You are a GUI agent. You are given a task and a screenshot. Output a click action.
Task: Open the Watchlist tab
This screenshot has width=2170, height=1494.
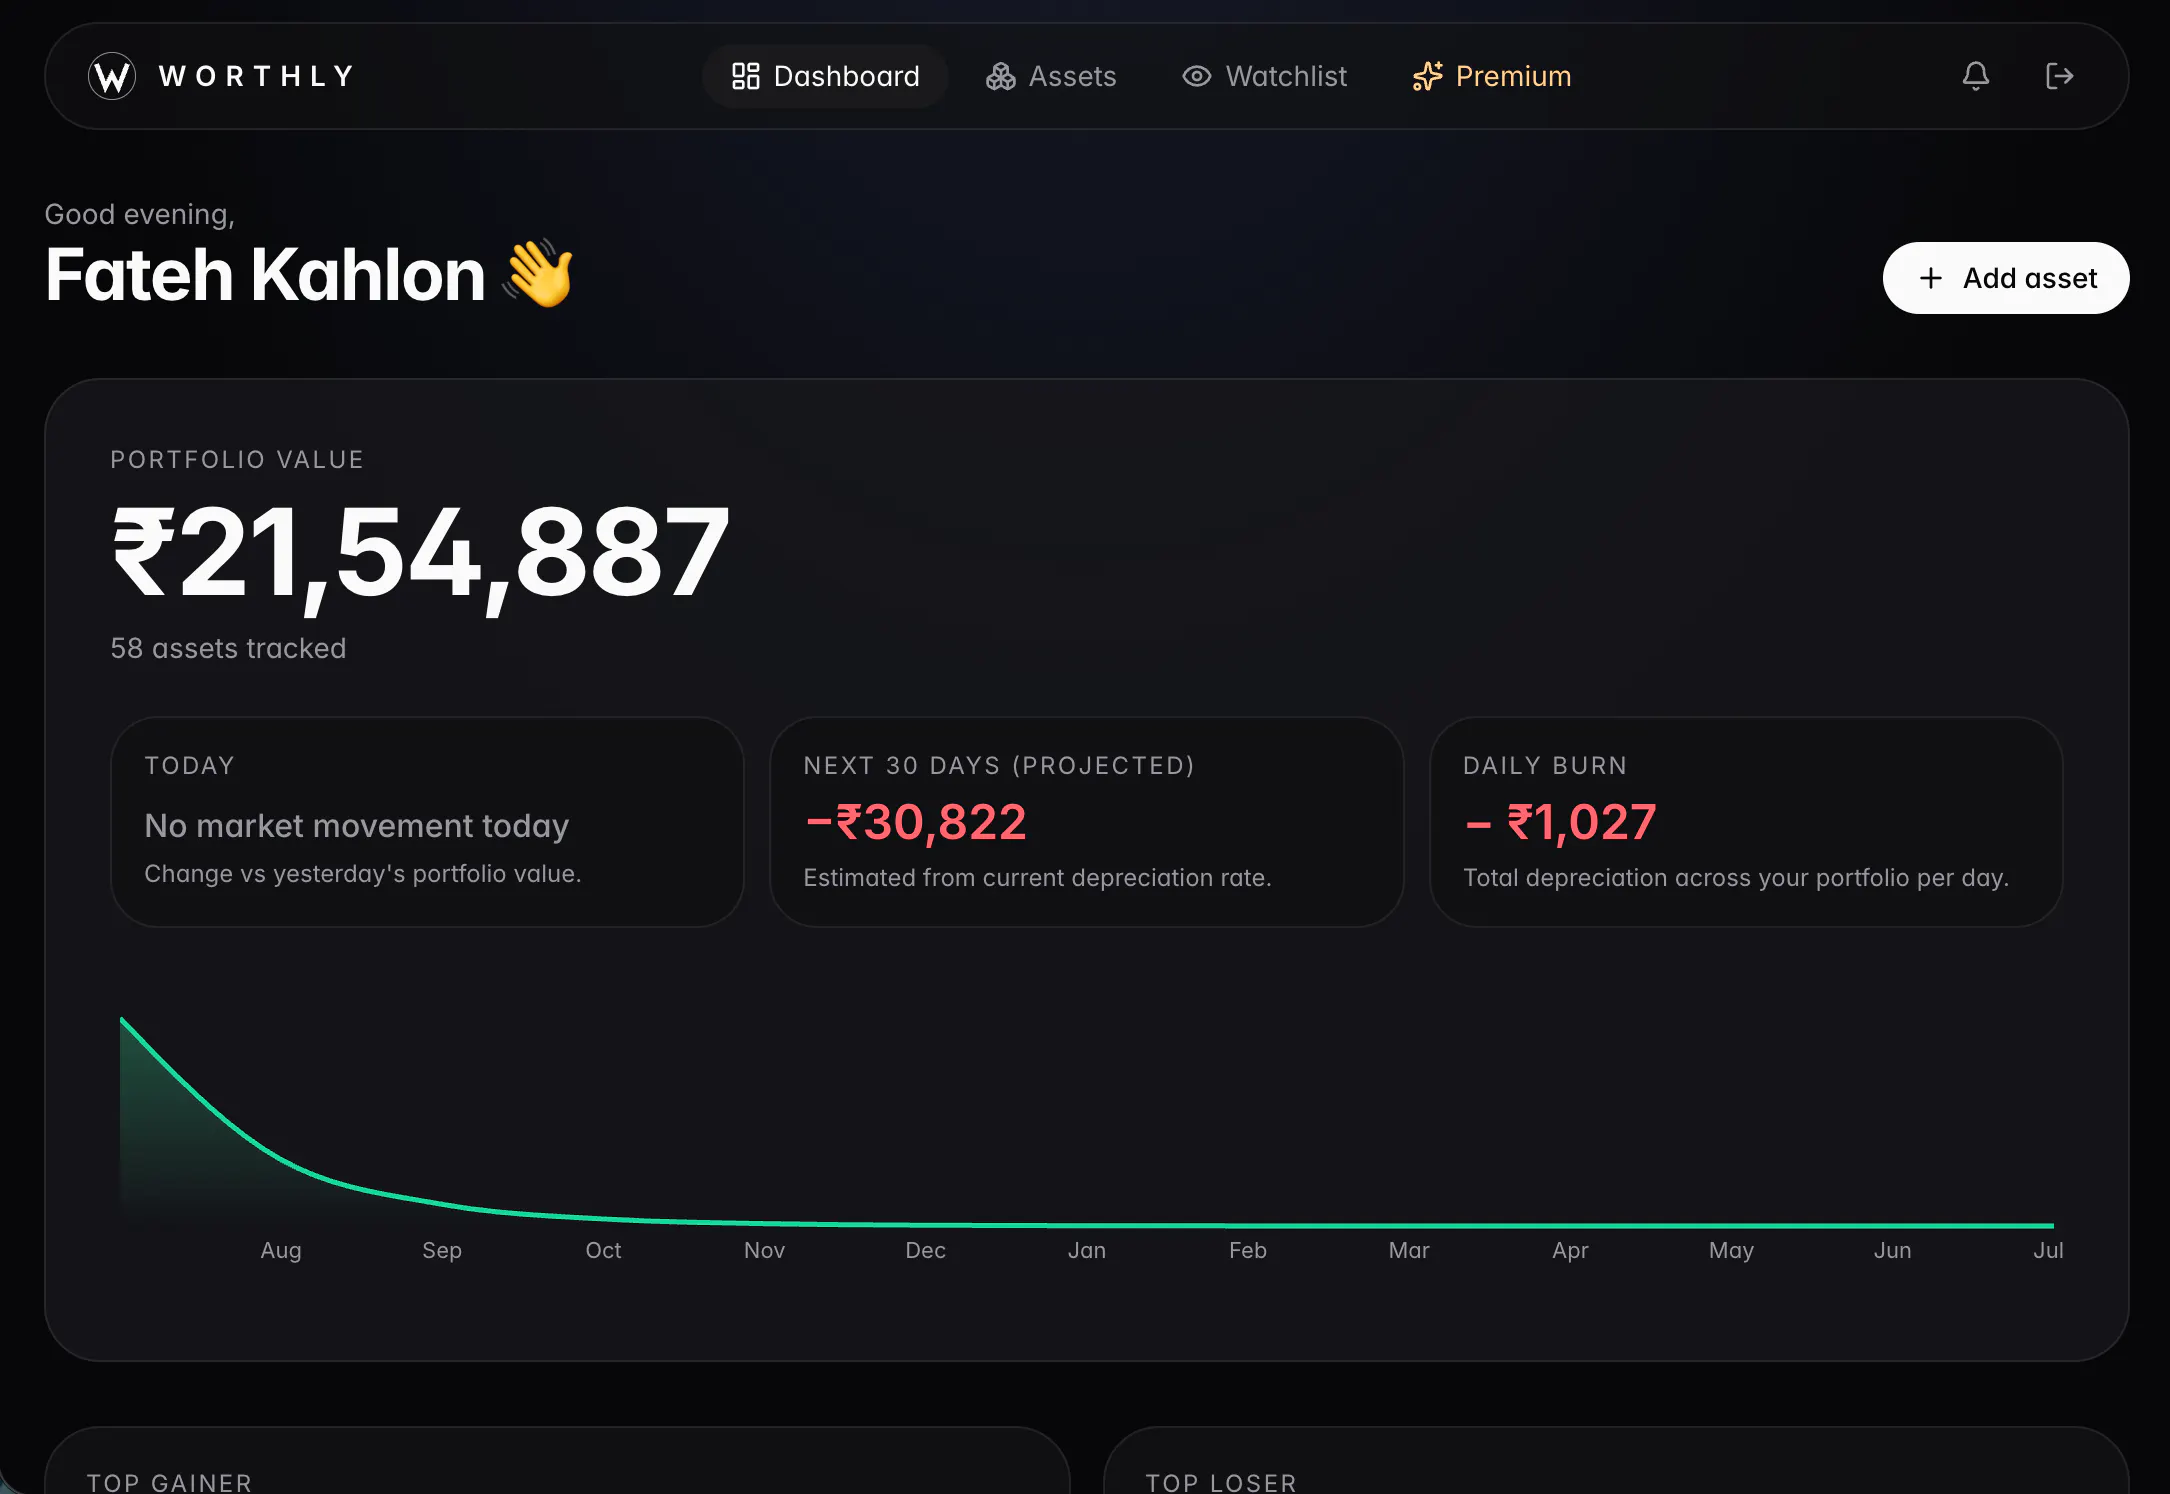point(1264,76)
